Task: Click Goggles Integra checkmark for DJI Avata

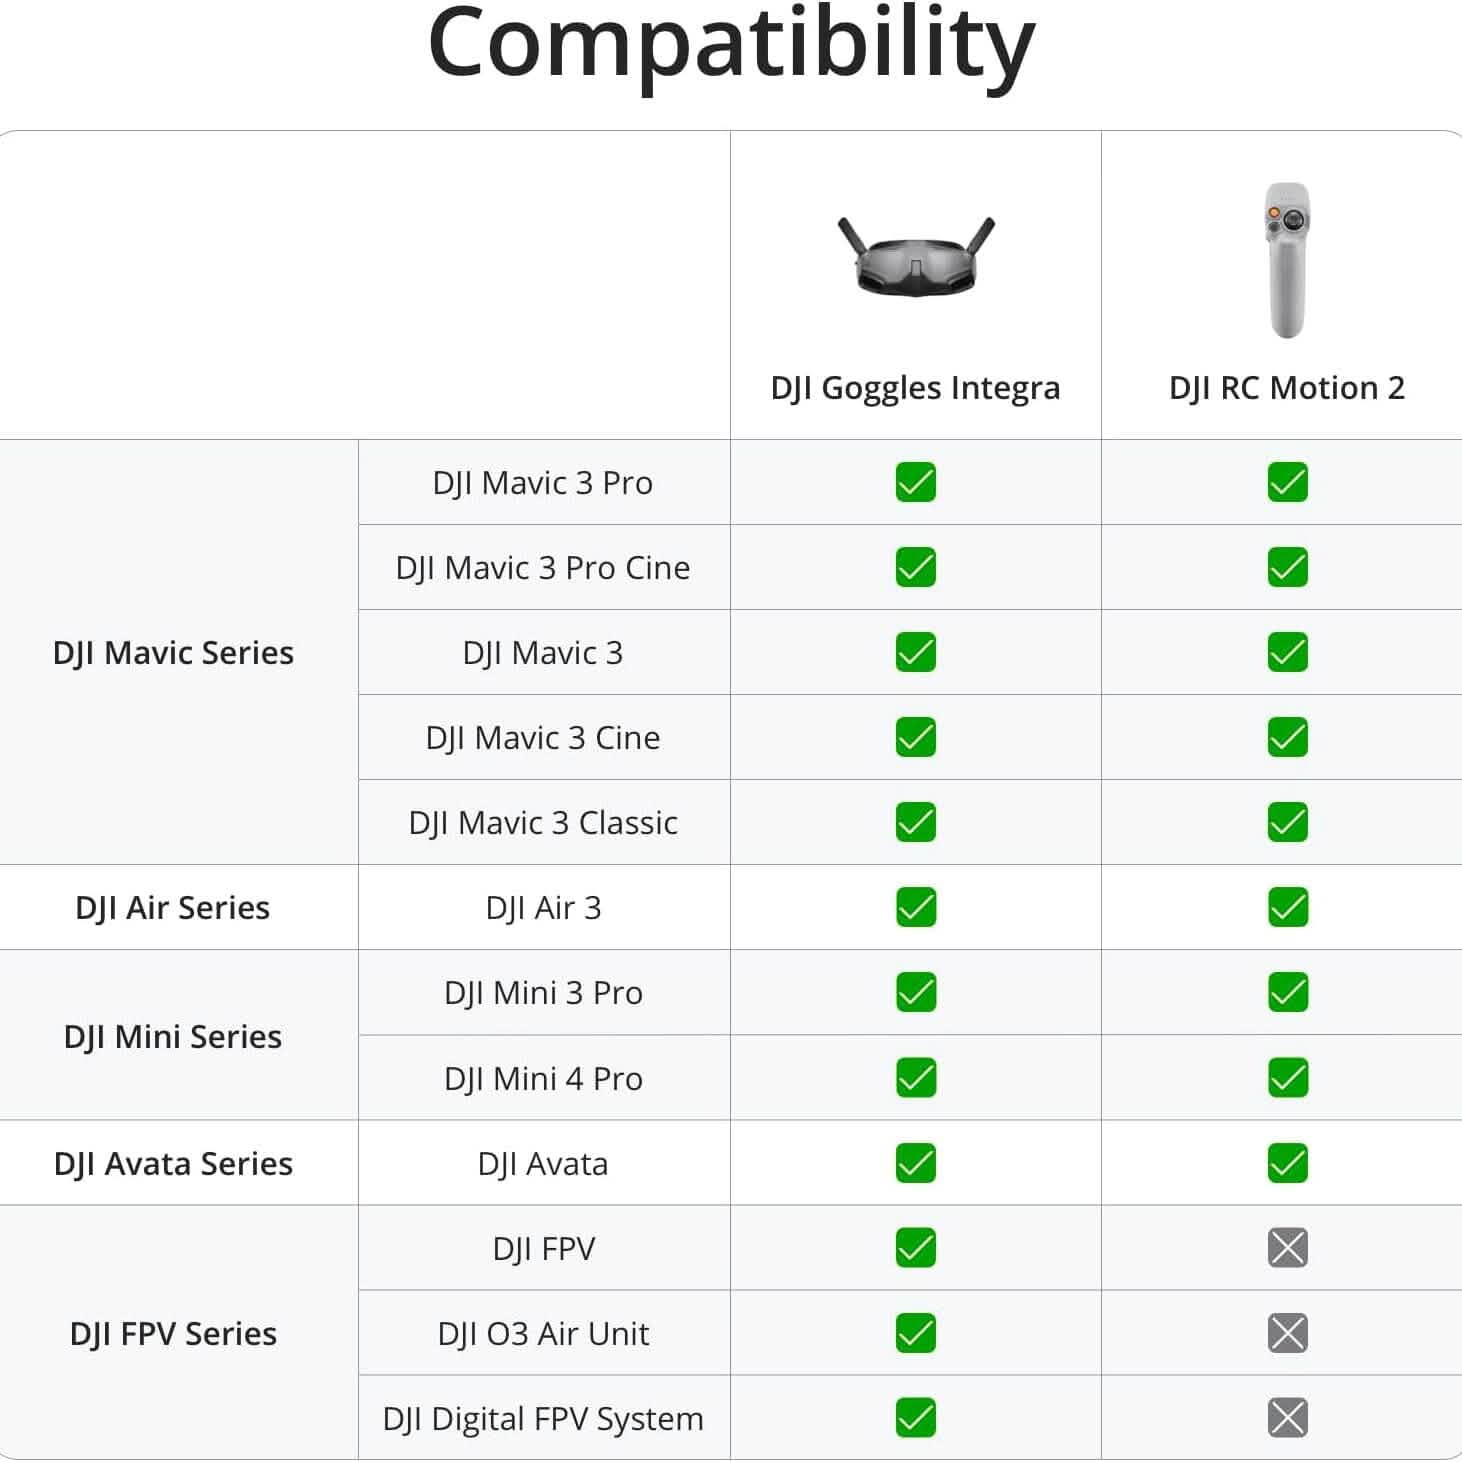Action: (915, 1162)
